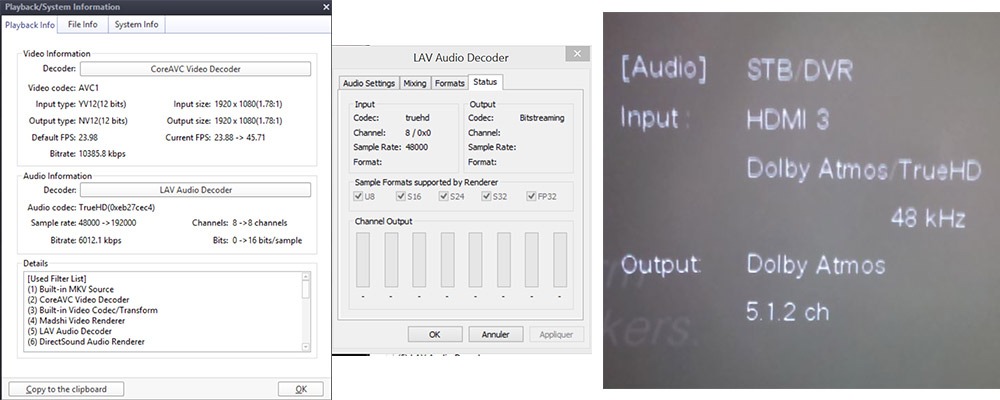Click the Details list scroll-down arrow
Viewport: 1000px width, 400px height.
(x=305, y=346)
